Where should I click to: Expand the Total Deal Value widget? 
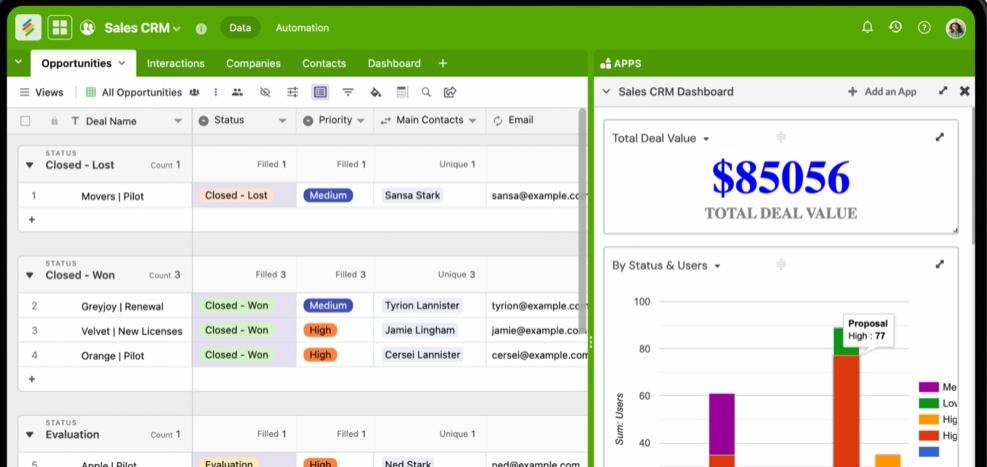pyautogui.click(x=940, y=137)
